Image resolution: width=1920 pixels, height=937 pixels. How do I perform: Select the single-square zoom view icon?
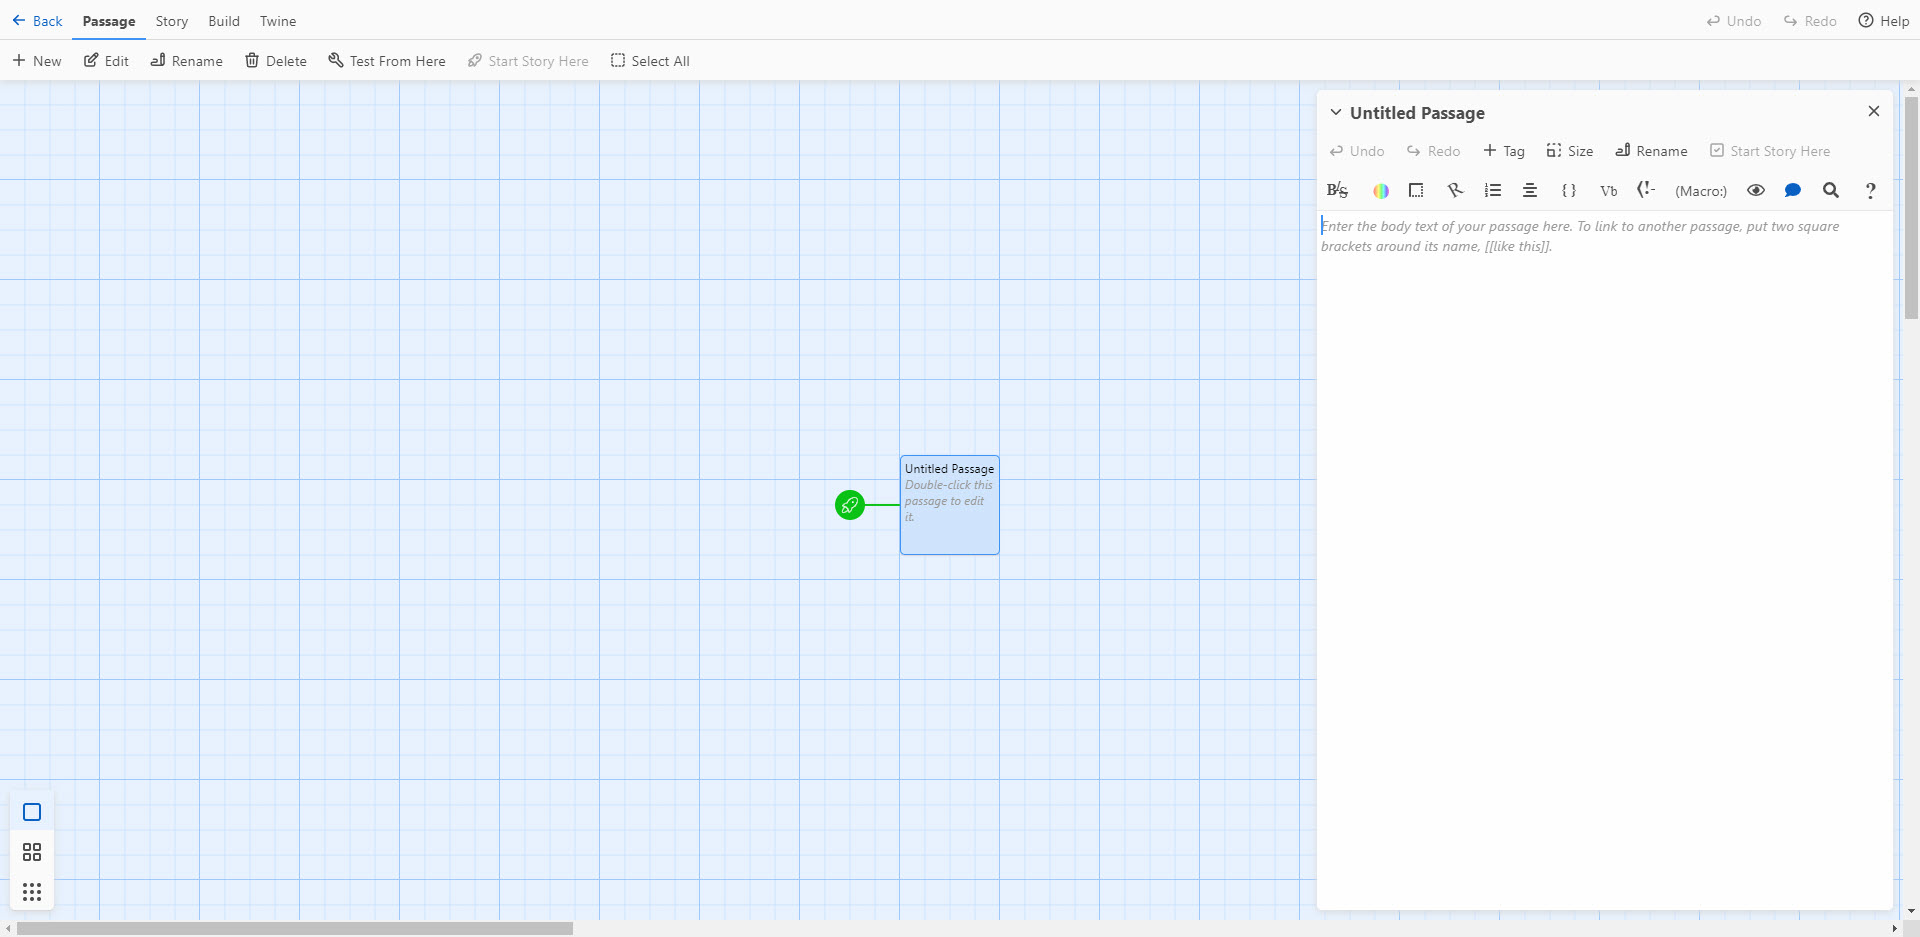point(32,812)
